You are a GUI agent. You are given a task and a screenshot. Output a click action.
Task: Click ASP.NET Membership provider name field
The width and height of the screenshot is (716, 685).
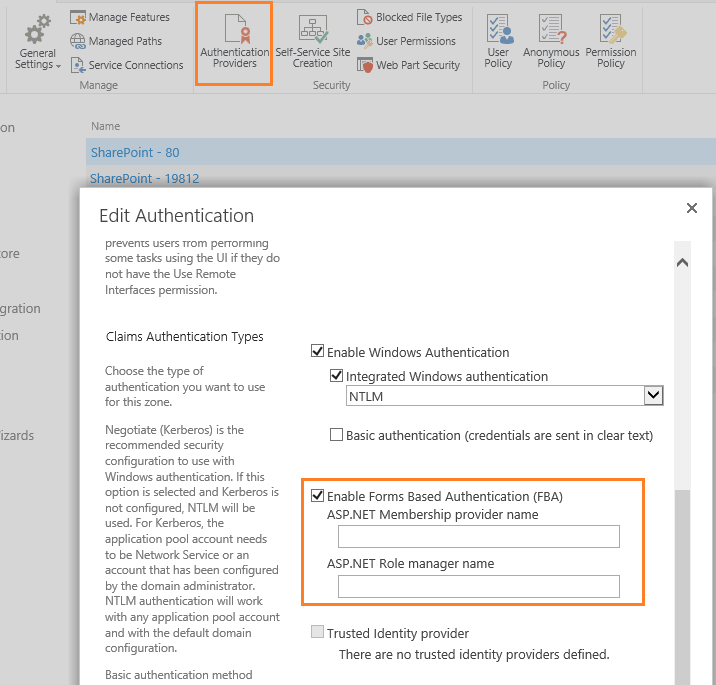click(479, 537)
